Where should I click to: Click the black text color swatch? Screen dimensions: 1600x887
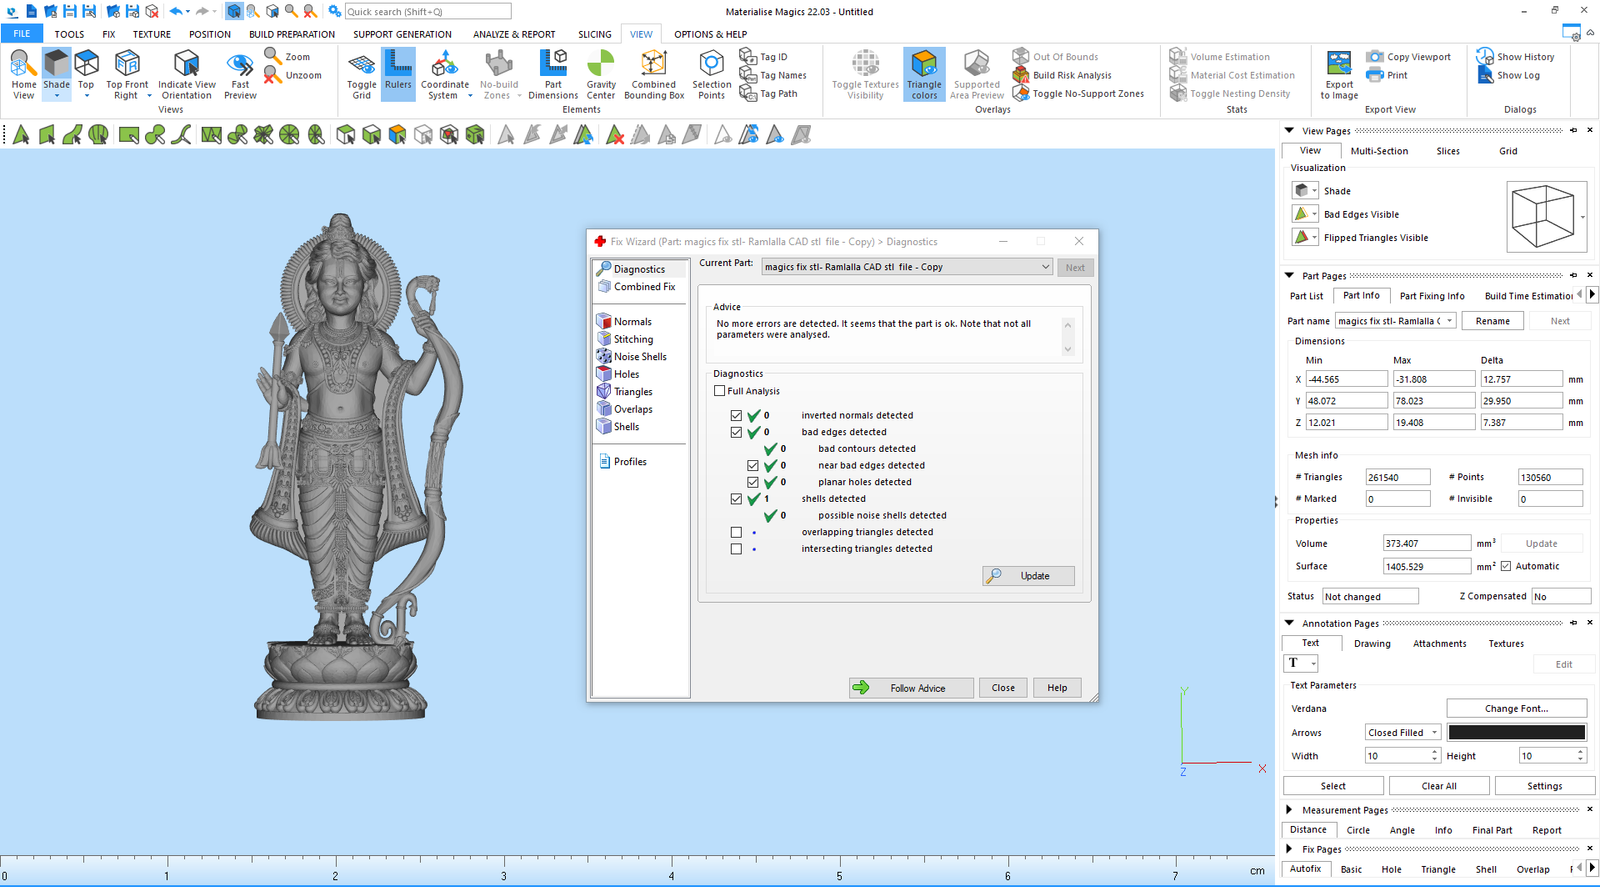(x=1516, y=733)
